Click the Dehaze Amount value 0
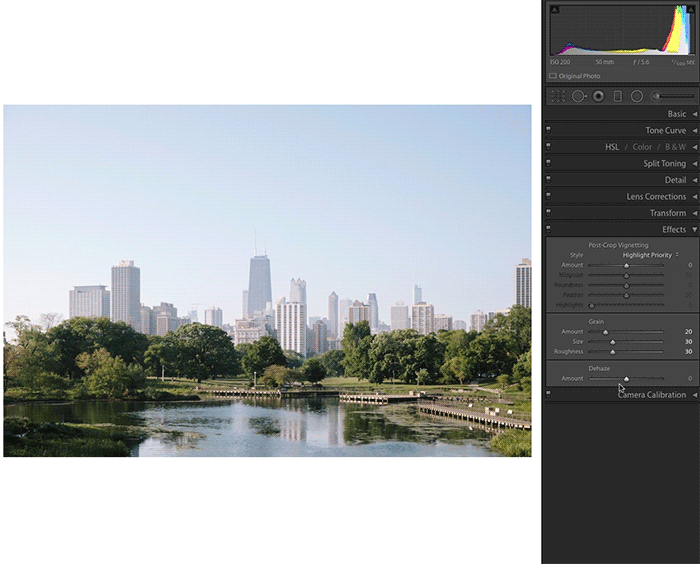The height and width of the screenshot is (564, 700). pyautogui.click(x=690, y=379)
